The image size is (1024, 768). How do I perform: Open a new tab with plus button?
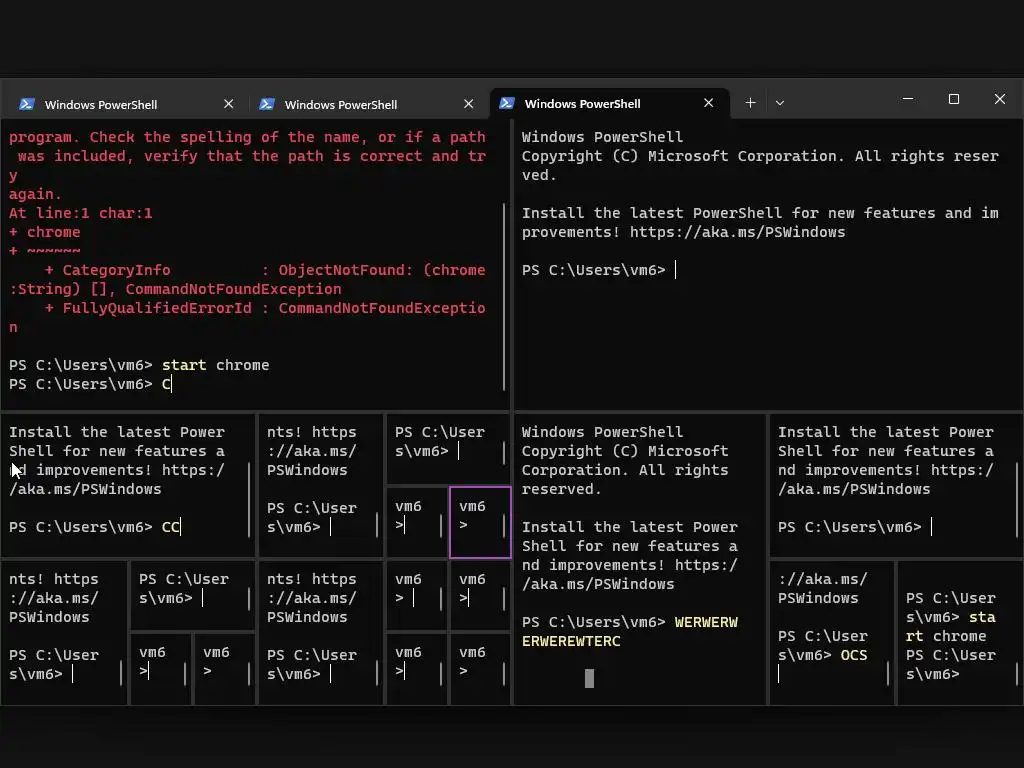pyautogui.click(x=750, y=103)
